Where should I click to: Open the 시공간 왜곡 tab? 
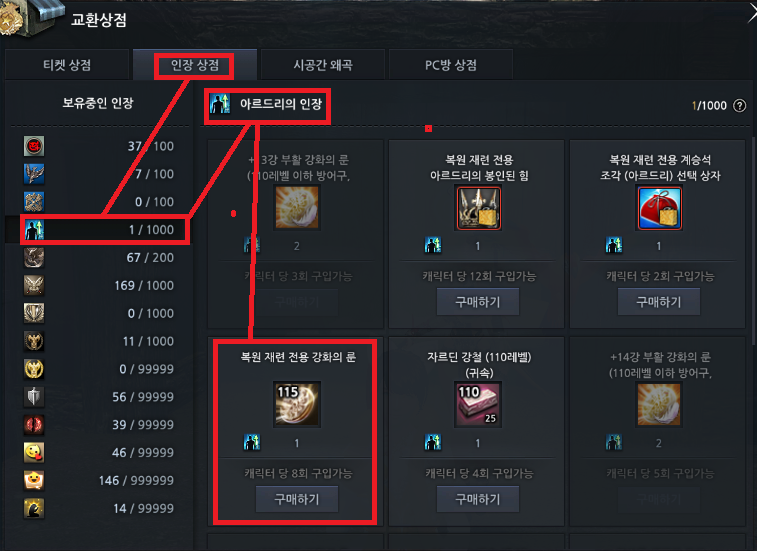point(322,65)
